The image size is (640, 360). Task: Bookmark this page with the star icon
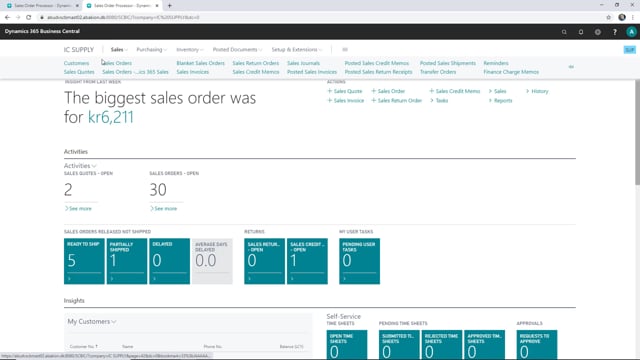coord(609,17)
